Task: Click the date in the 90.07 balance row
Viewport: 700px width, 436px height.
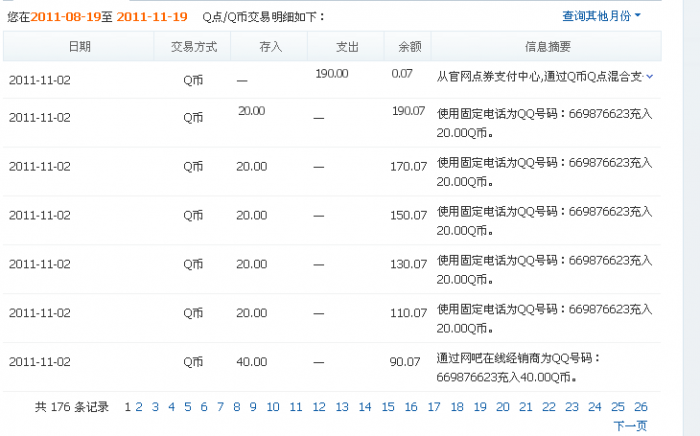Action: (x=40, y=361)
